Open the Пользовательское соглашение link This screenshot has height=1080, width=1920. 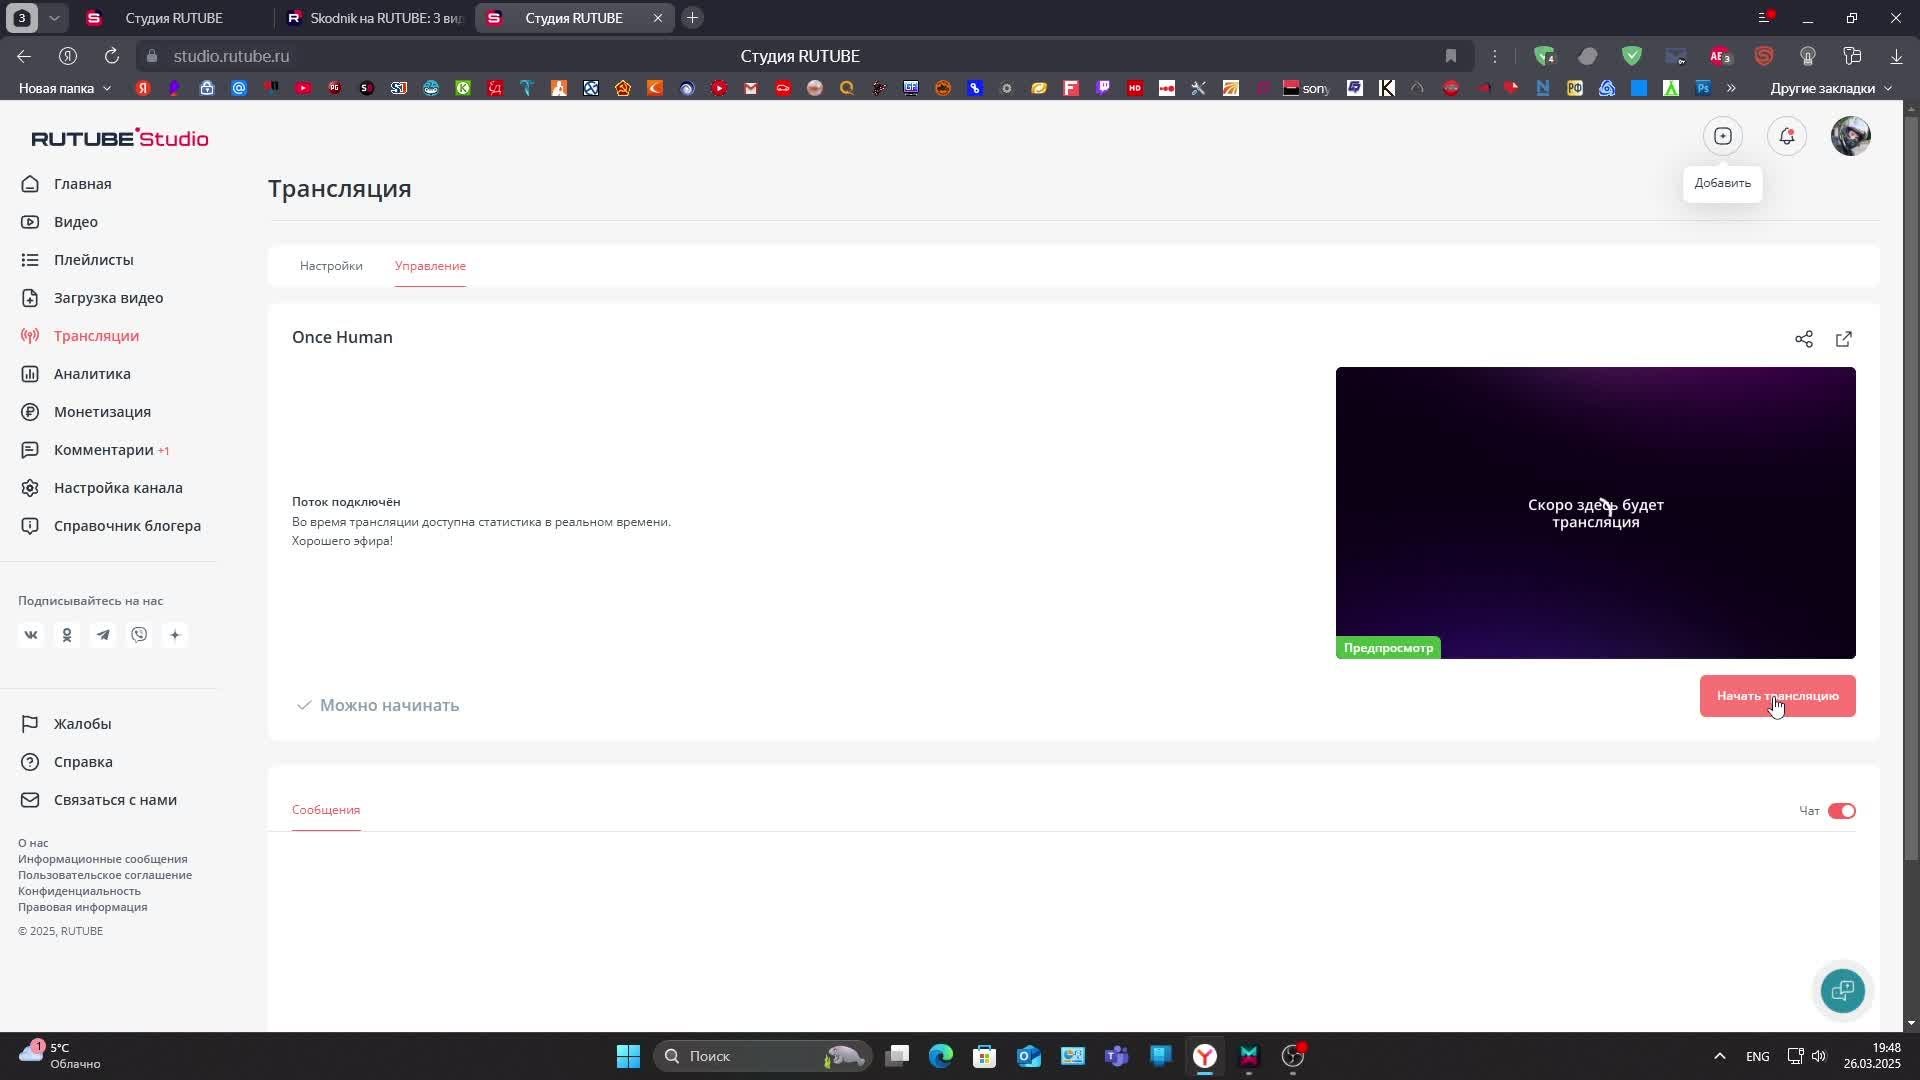(105, 875)
